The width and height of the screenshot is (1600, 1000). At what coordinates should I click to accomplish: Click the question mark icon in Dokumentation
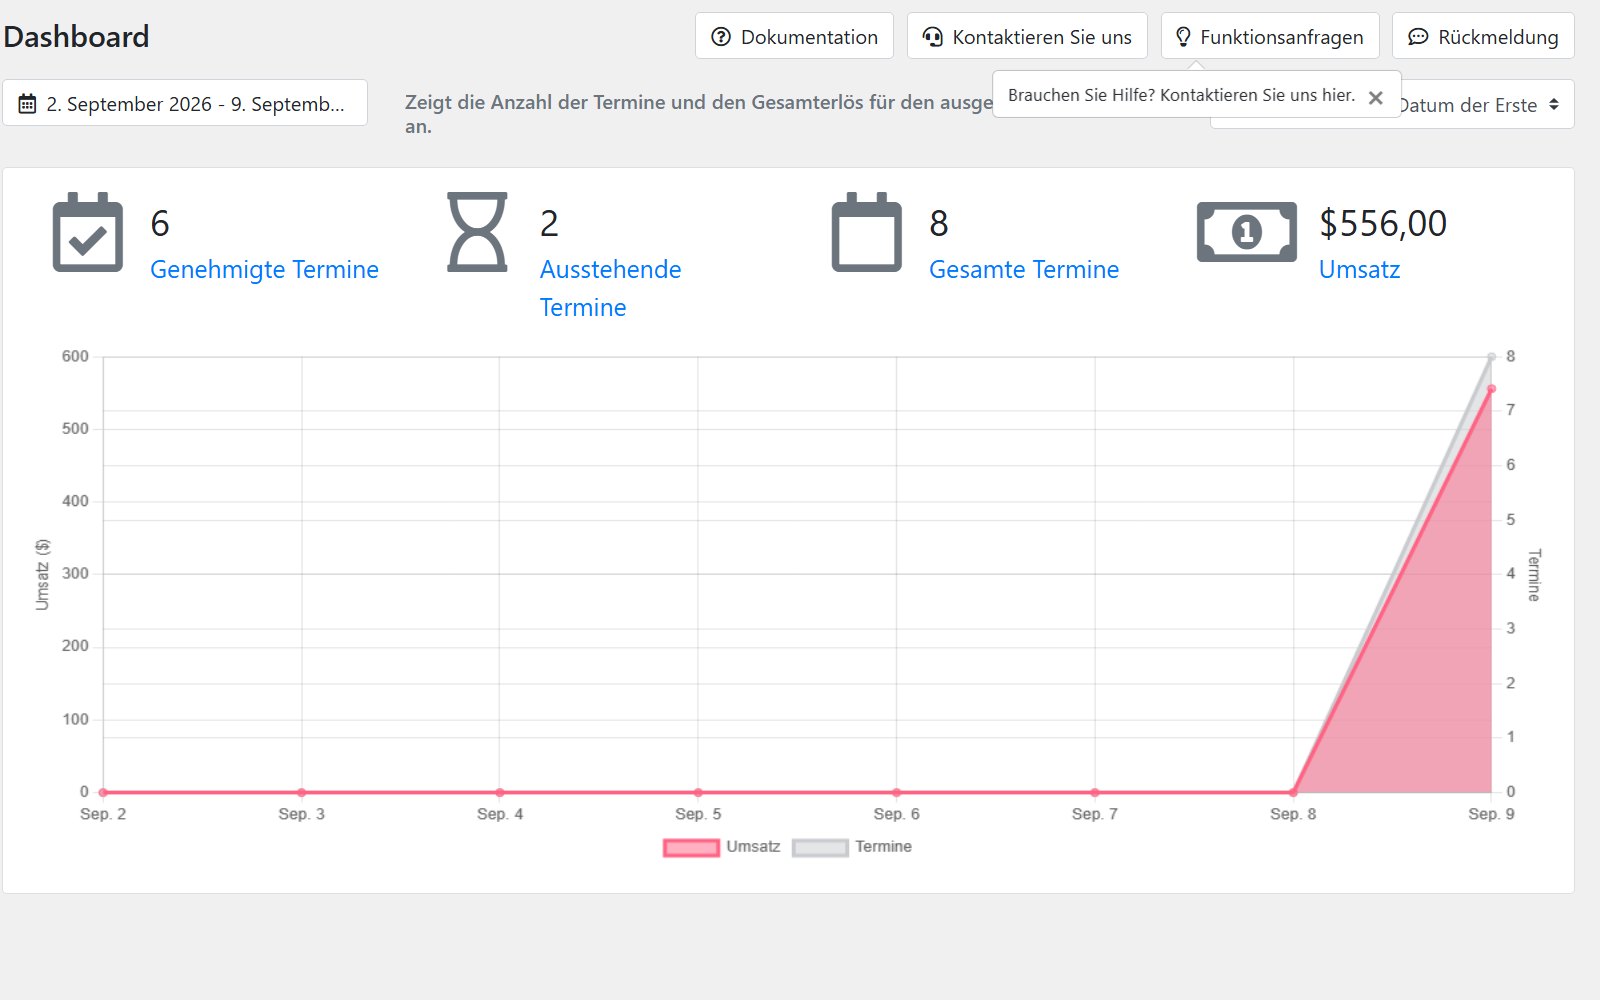pyautogui.click(x=721, y=37)
